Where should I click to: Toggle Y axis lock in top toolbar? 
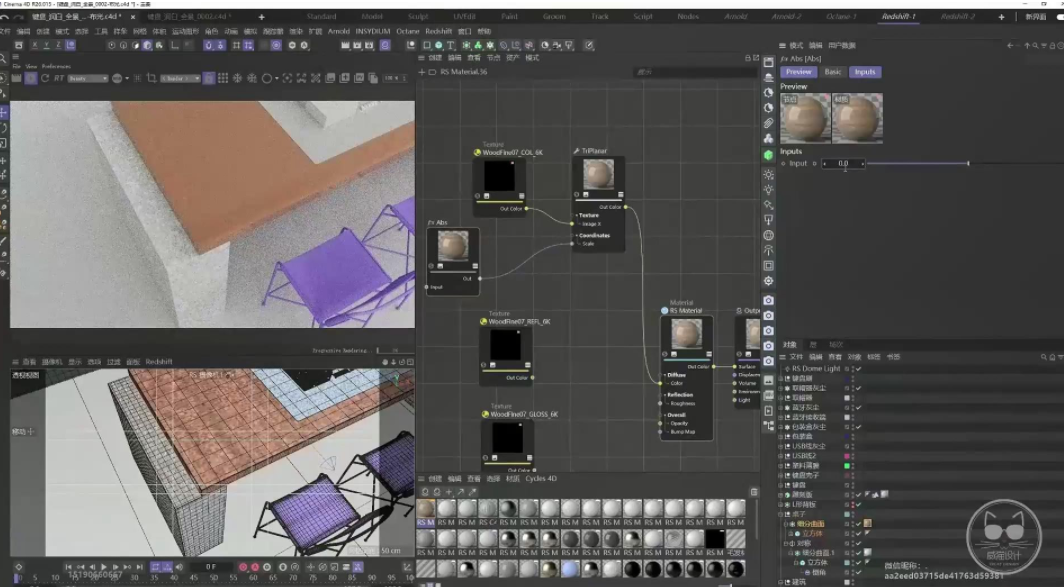coord(47,45)
